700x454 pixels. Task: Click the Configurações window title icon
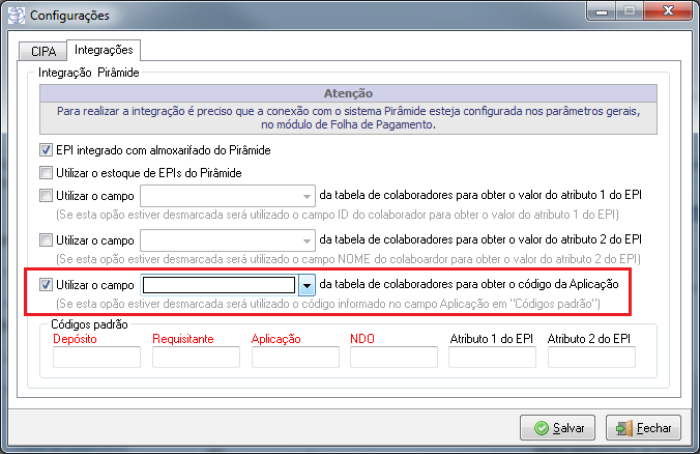pyautogui.click(x=17, y=16)
